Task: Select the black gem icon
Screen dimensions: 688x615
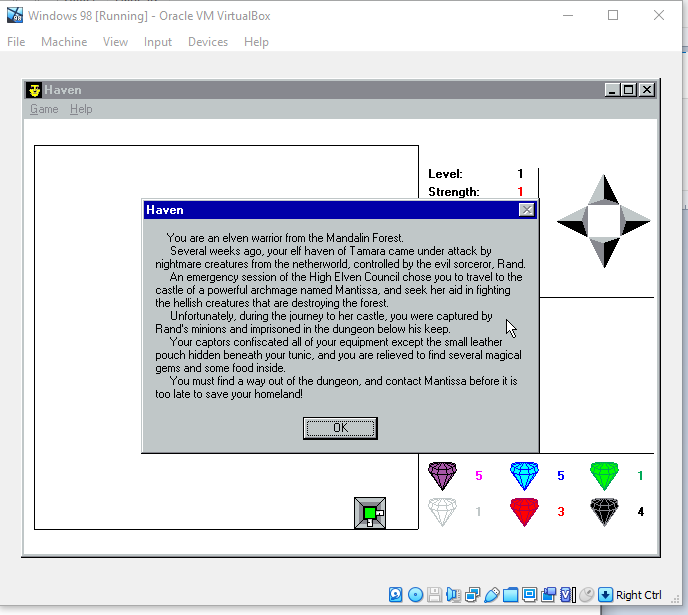Action: pyautogui.click(x=605, y=512)
